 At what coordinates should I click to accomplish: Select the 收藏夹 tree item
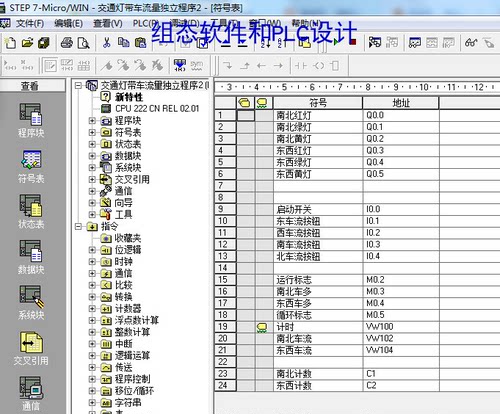tap(128, 238)
